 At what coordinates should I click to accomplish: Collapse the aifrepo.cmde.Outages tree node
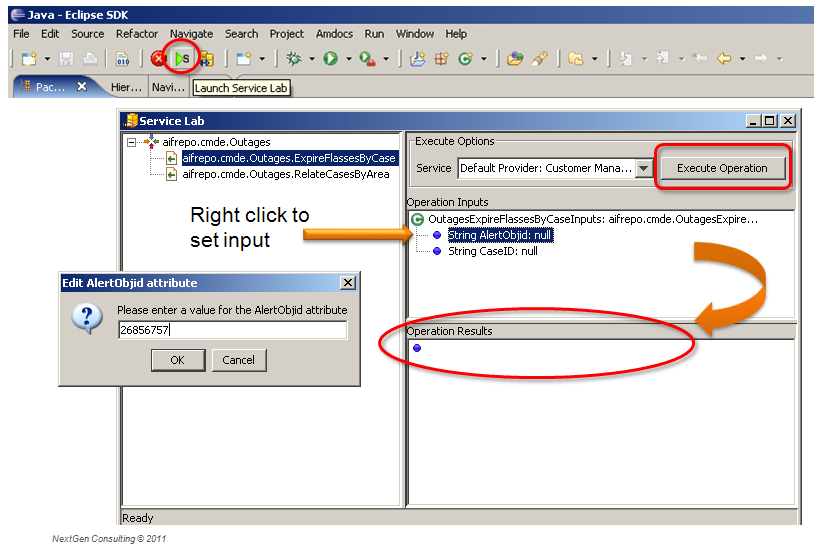coord(132,143)
